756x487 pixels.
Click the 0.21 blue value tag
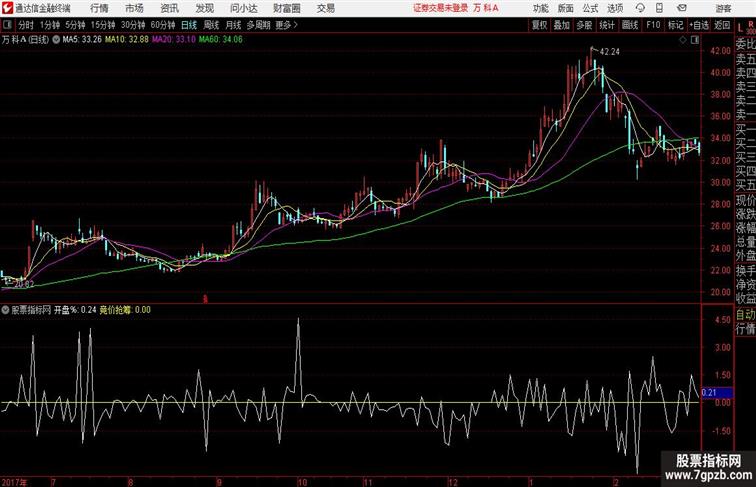coord(717,393)
